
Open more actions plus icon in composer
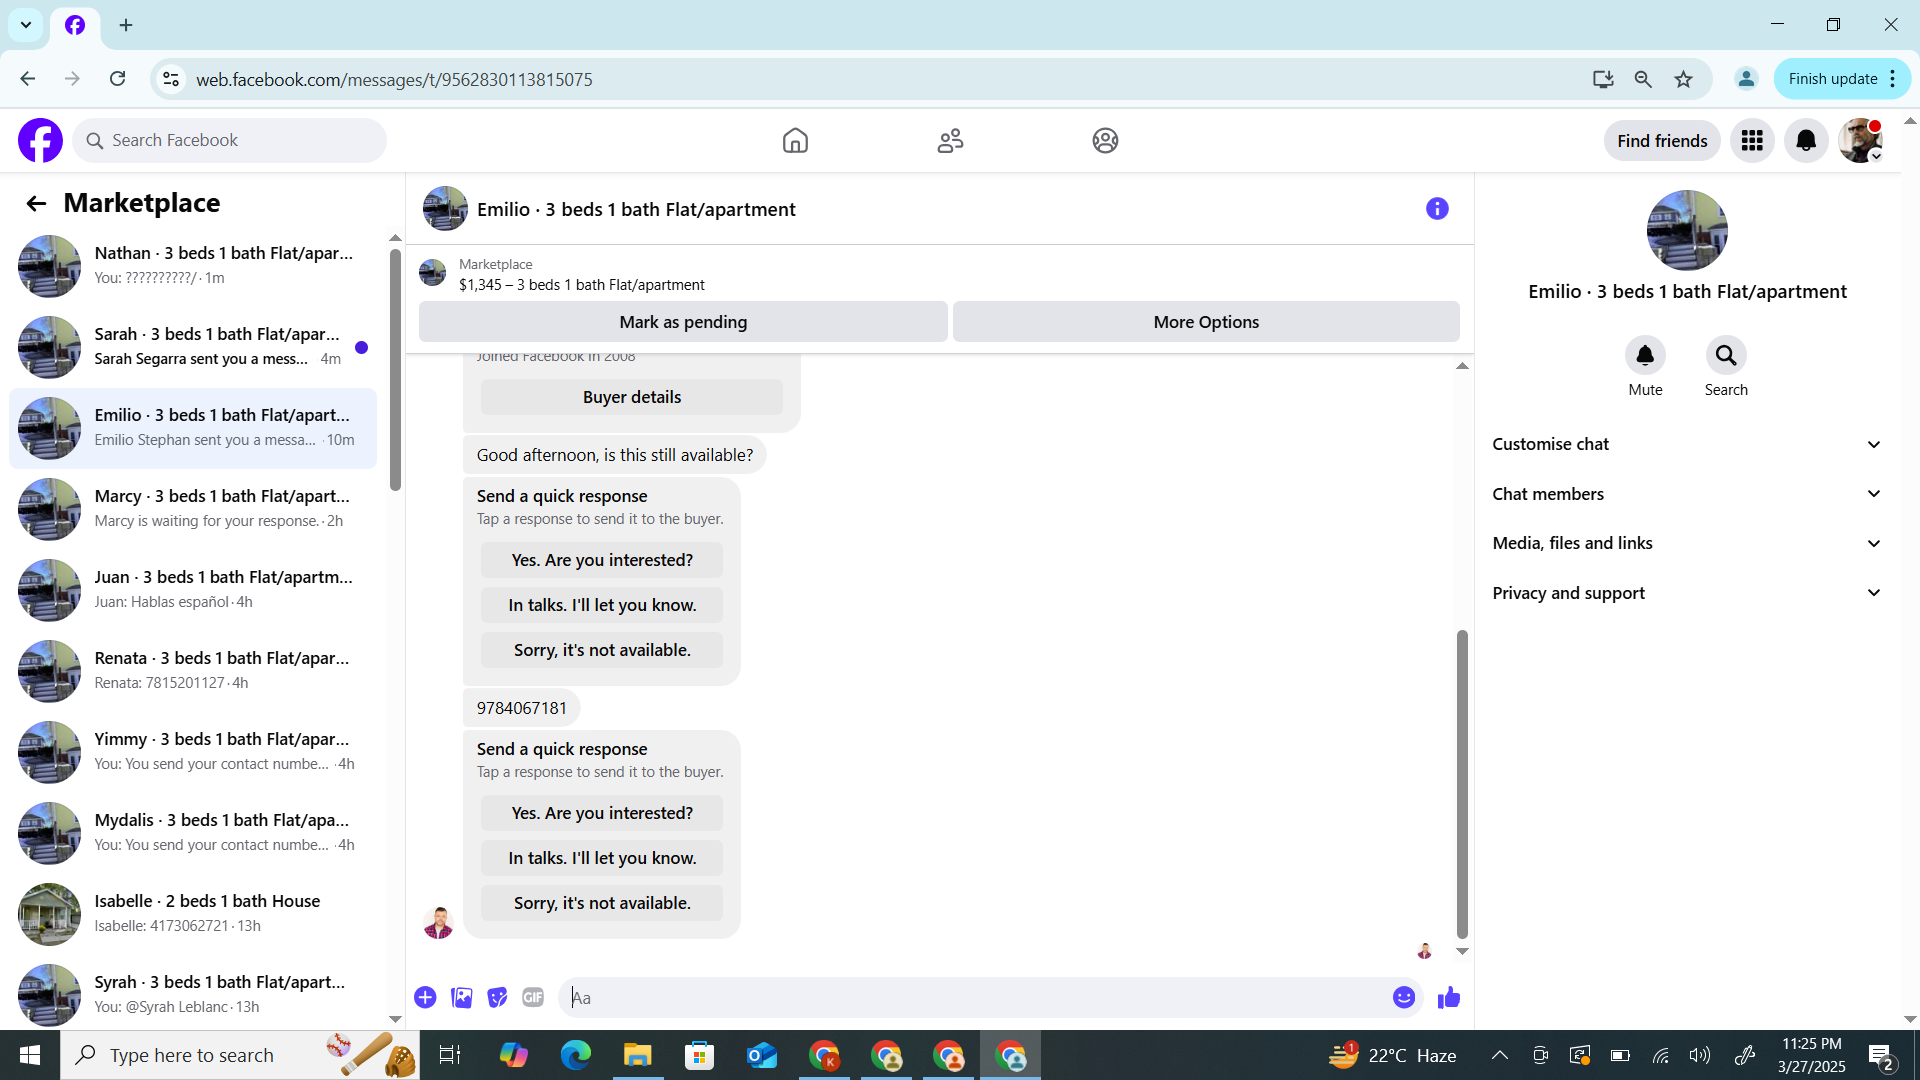[x=425, y=998]
